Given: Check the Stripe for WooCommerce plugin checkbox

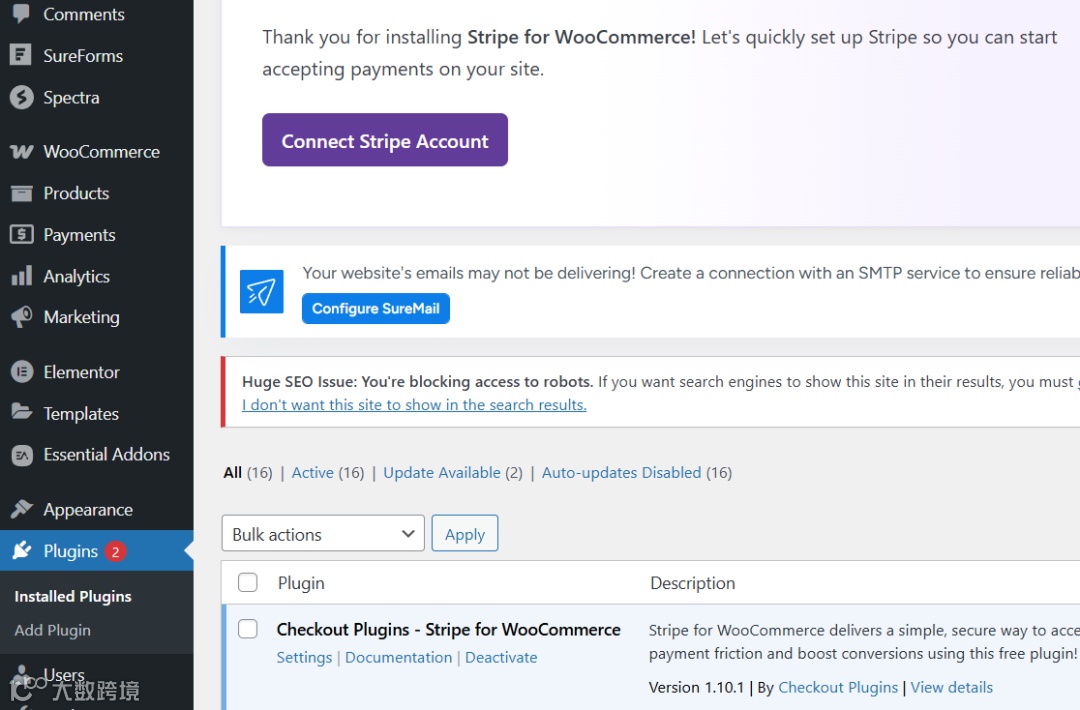Looking at the screenshot, I should 247,629.
